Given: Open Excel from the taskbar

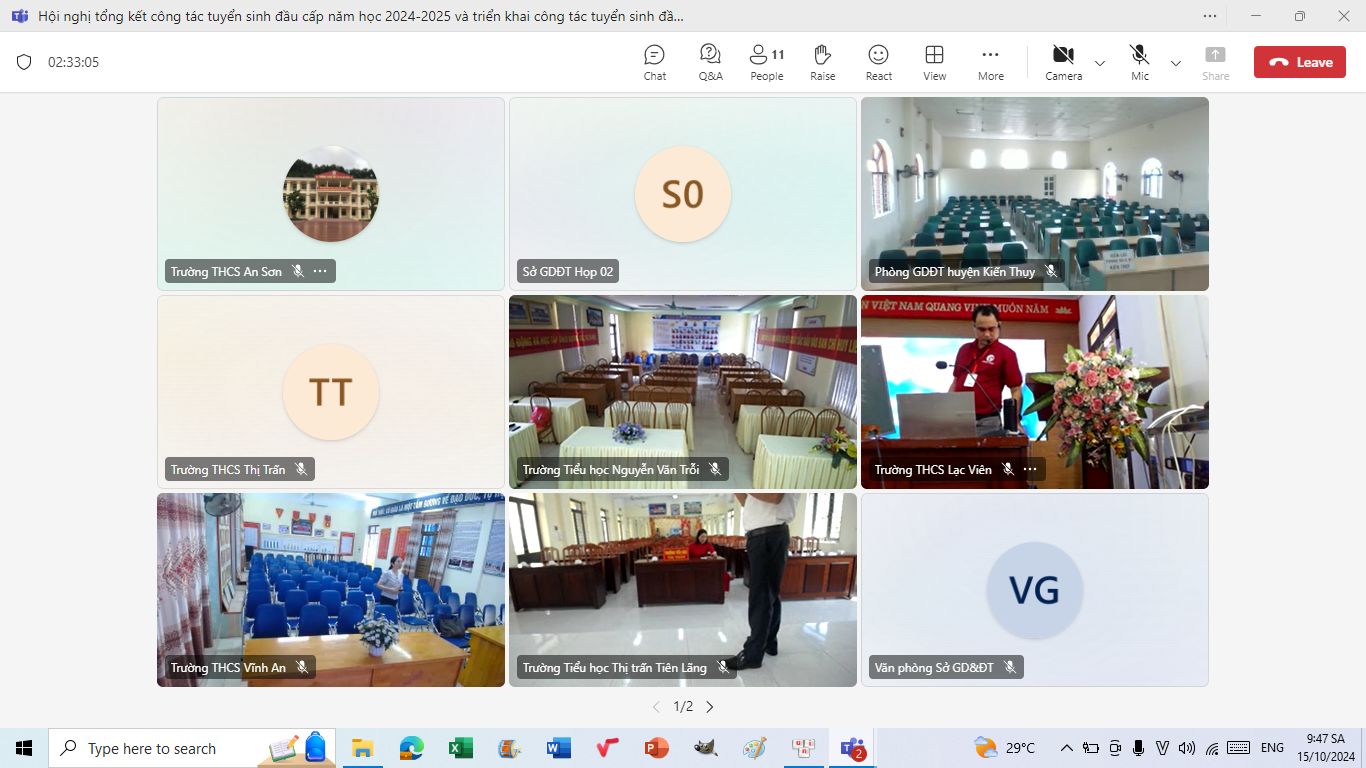Looking at the screenshot, I should 460,748.
